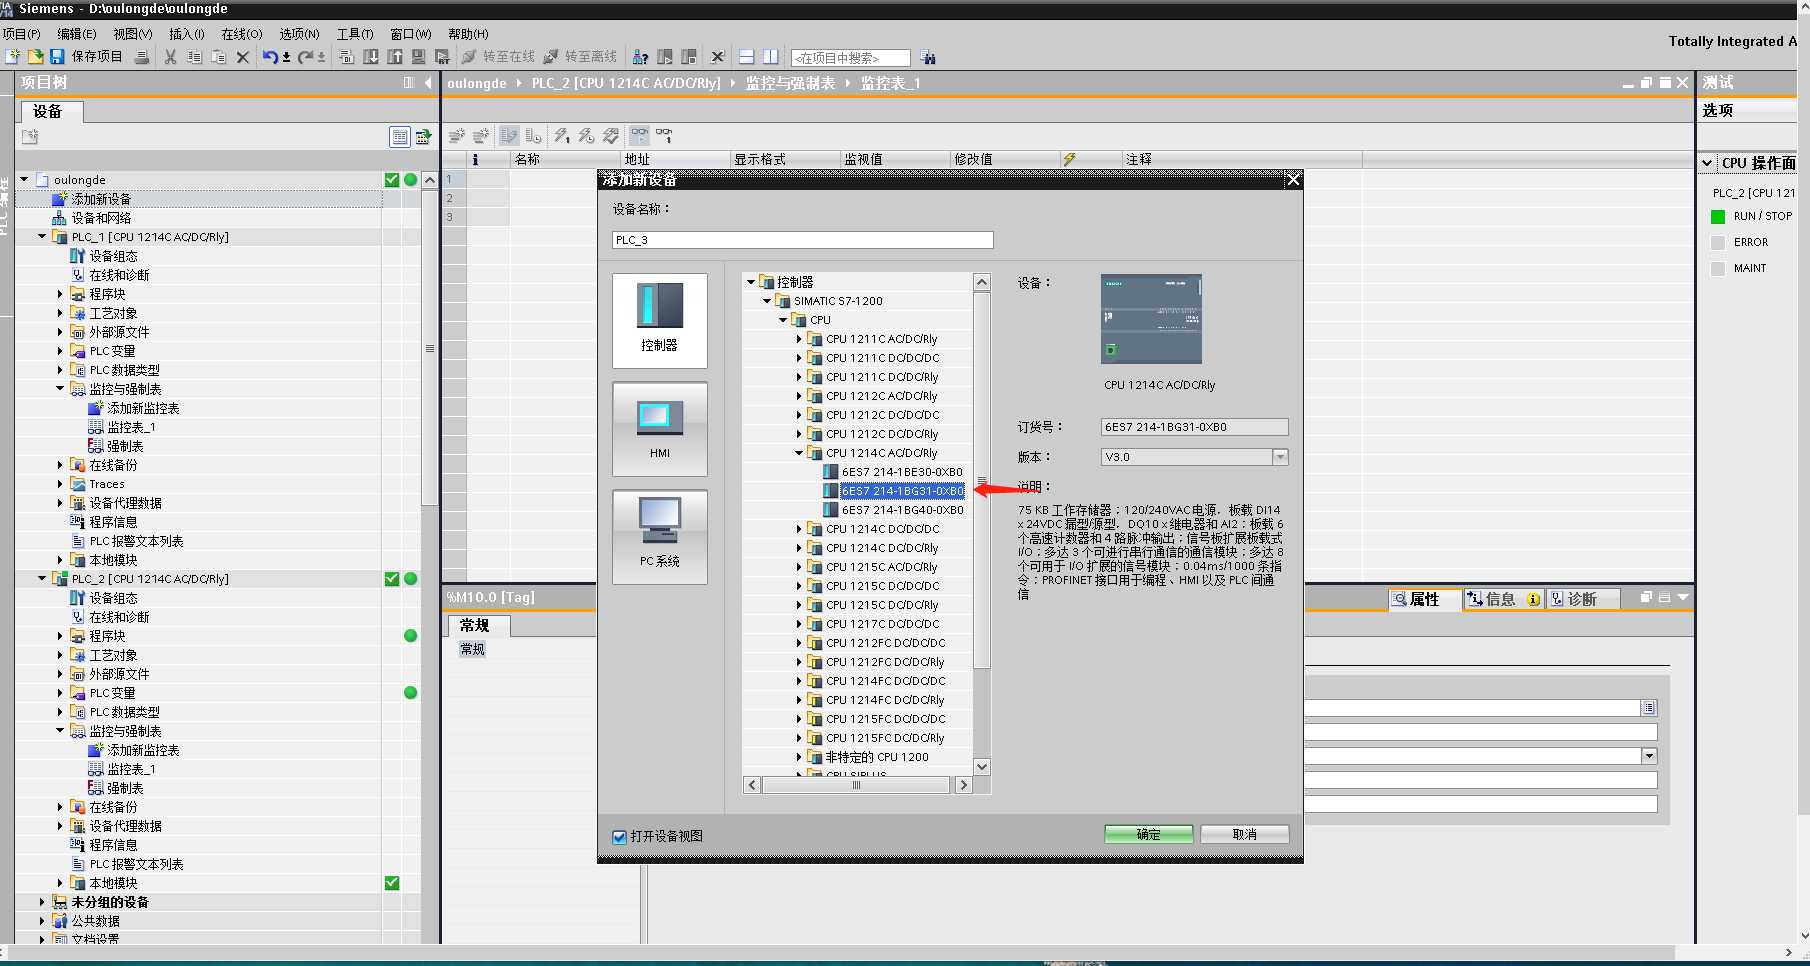Click the monitor once icon in watch table
Screen dimensions: 1810x966
click(x=664, y=135)
